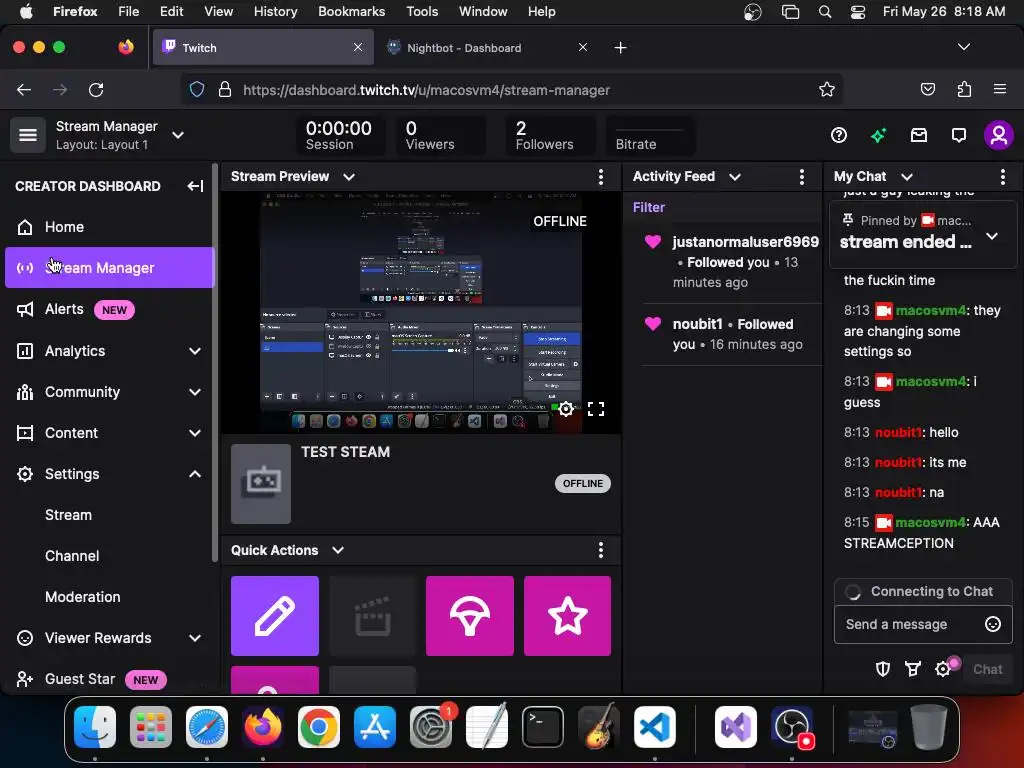This screenshot has height=768, width=1024.
Task: List all tabs with Firefox chevron
Action: (x=963, y=47)
